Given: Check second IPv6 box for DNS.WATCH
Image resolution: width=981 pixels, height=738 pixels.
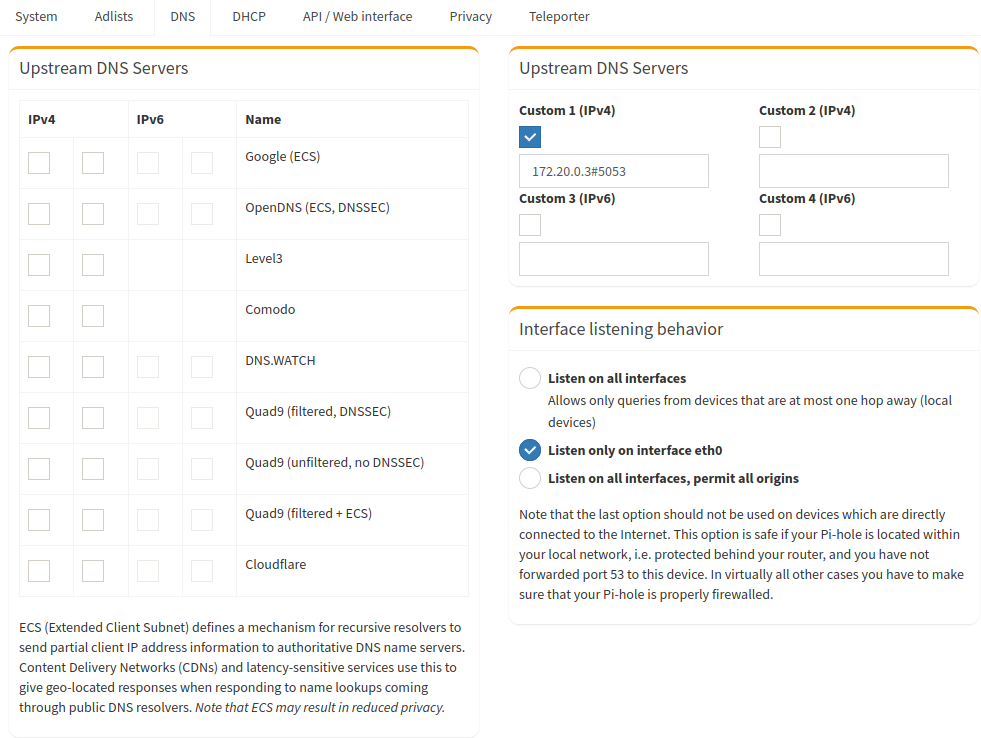Looking at the screenshot, I should click(201, 366).
